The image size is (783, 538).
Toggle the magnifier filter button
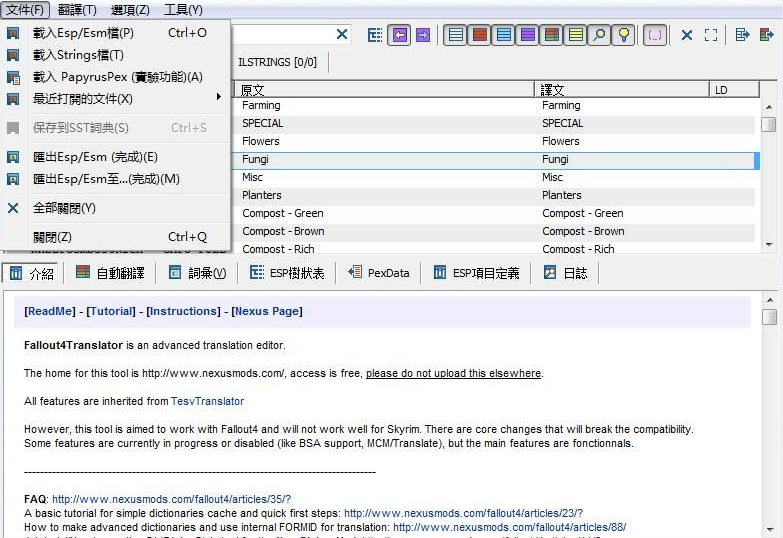(x=599, y=35)
